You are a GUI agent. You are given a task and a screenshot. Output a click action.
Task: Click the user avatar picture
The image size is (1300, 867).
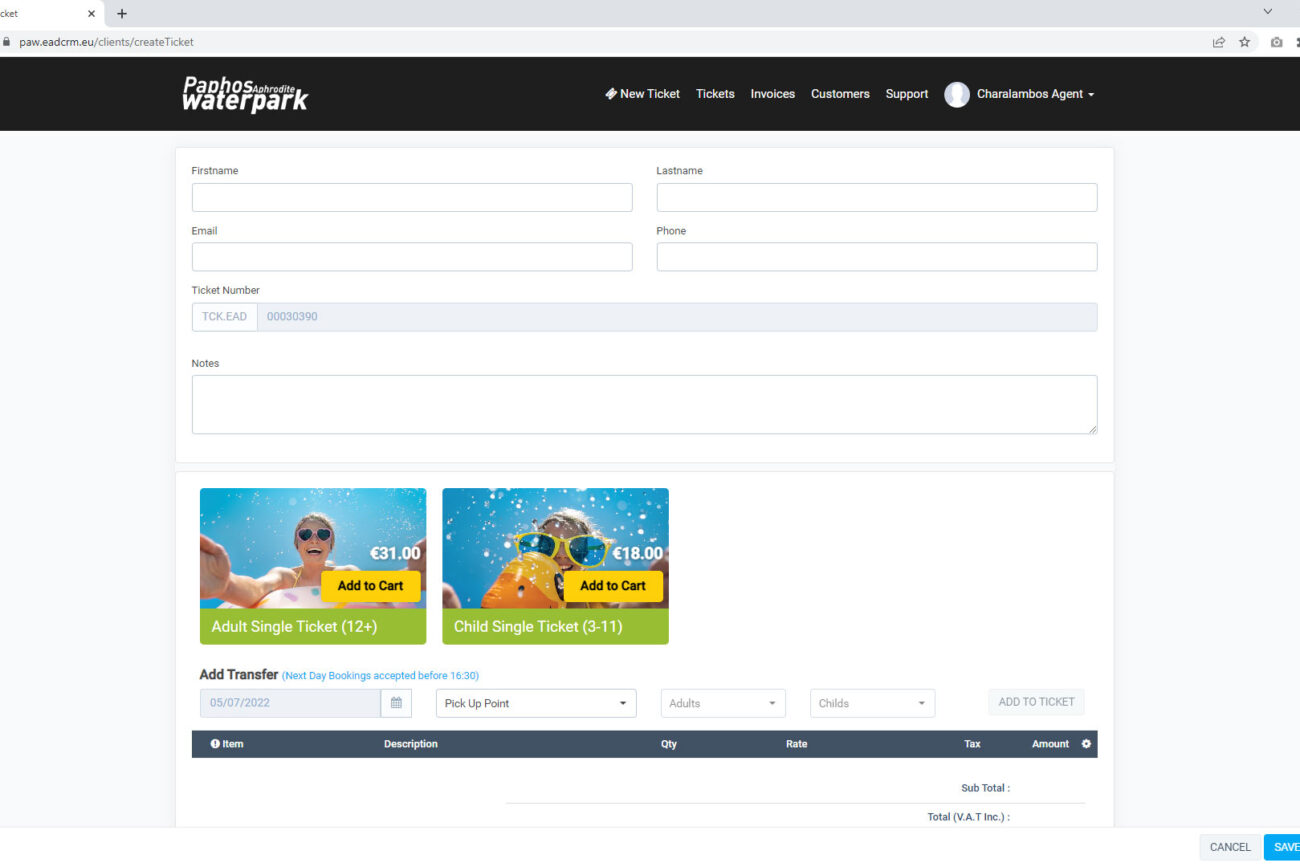point(957,94)
